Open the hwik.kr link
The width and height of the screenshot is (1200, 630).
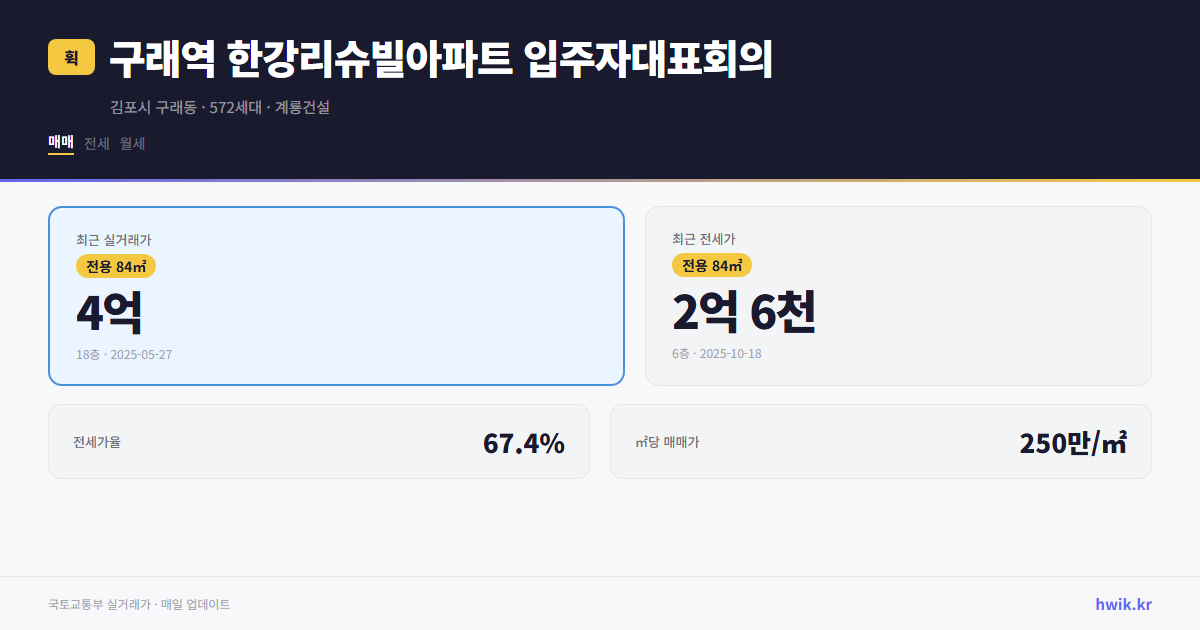click(x=1123, y=603)
